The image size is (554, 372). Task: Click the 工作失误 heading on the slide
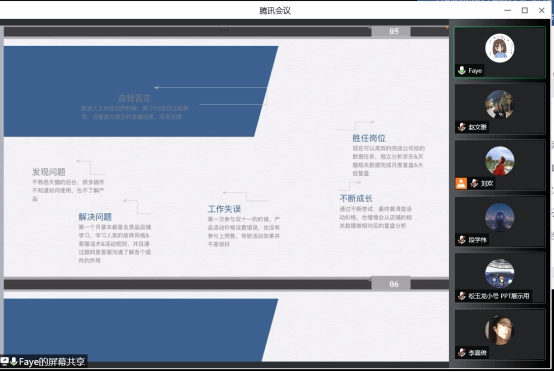[224, 209]
